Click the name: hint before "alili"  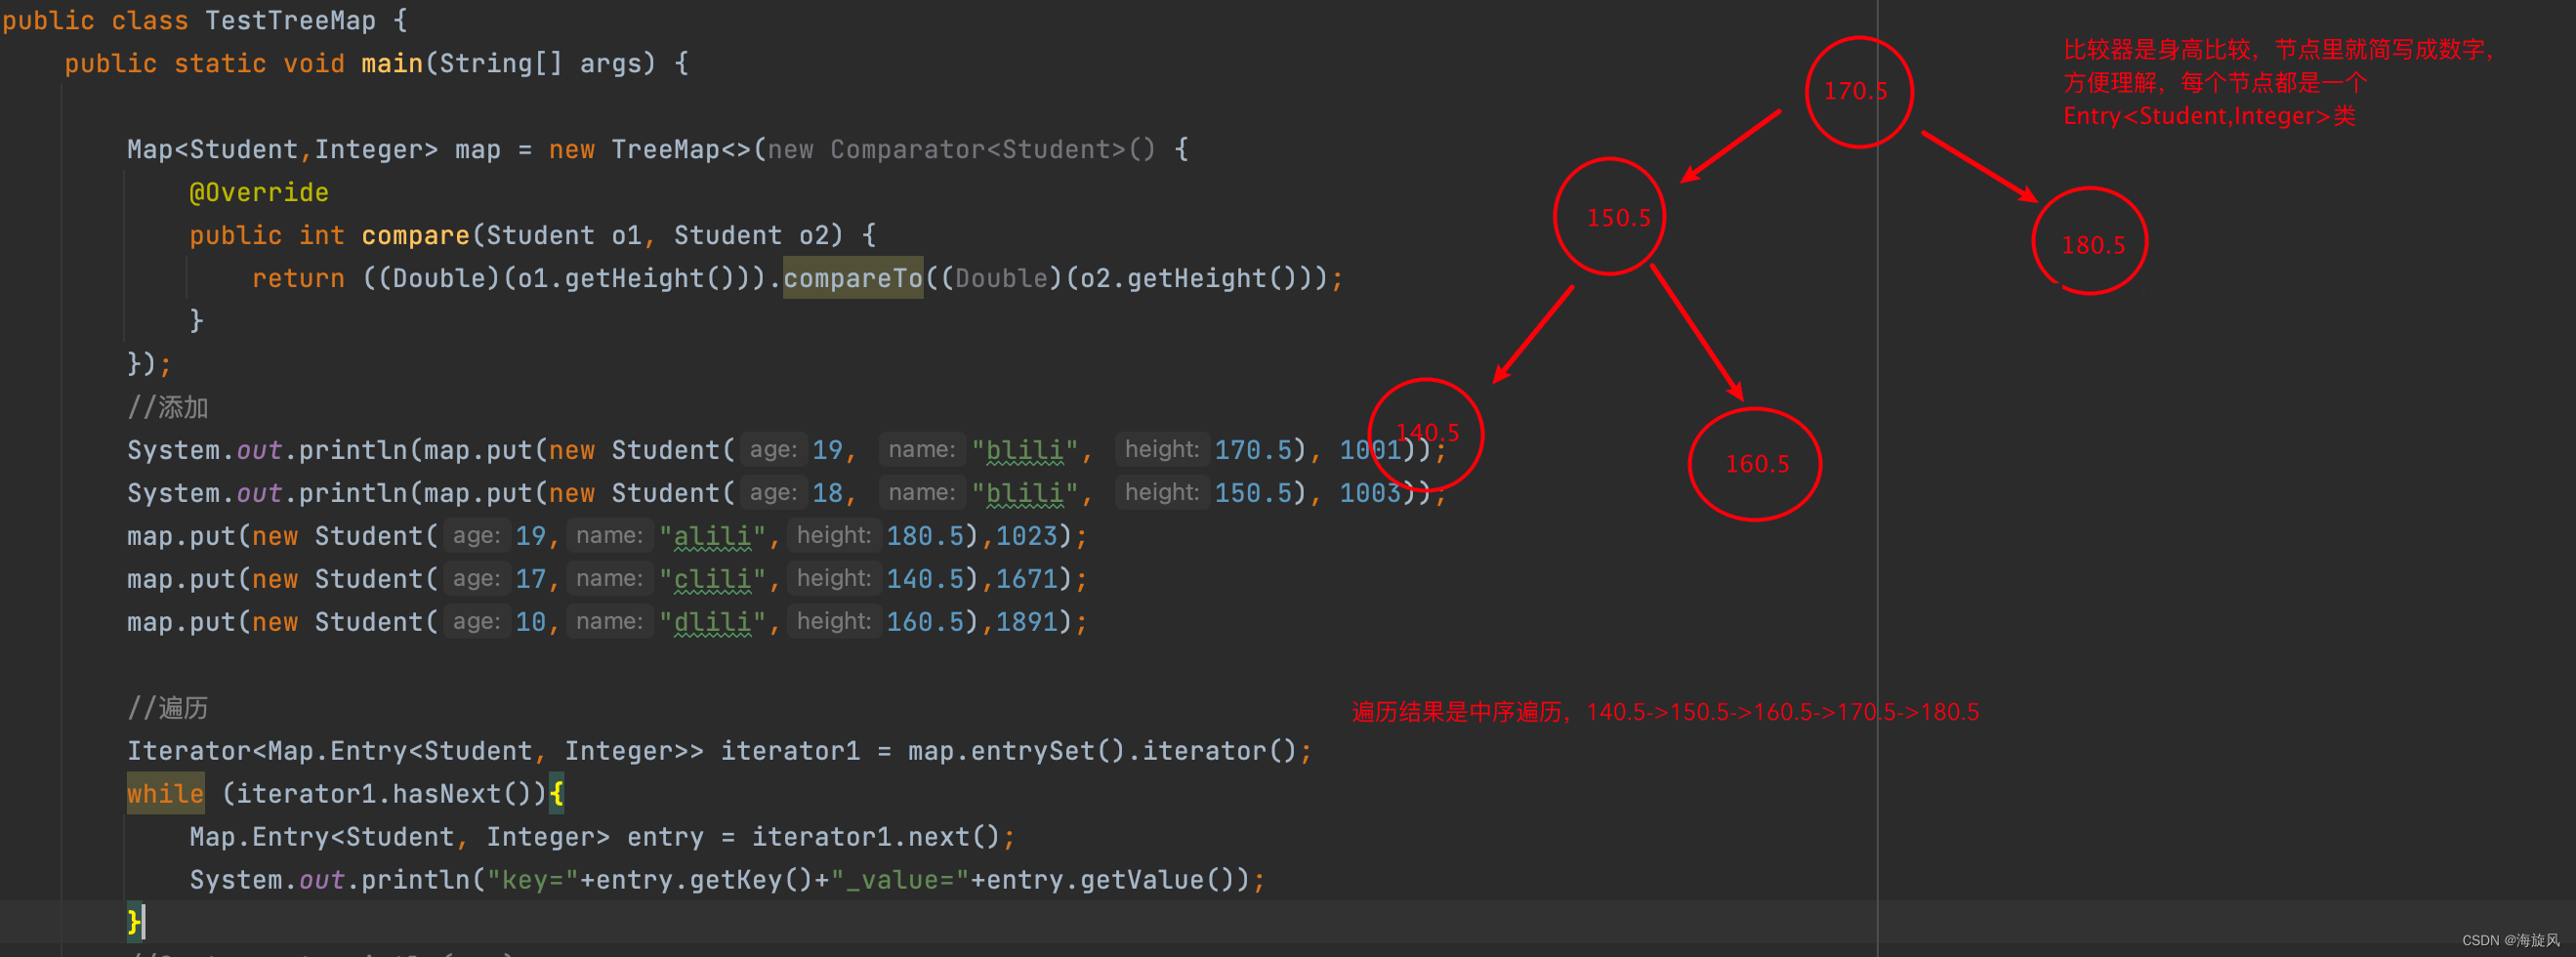pos(610,536)
